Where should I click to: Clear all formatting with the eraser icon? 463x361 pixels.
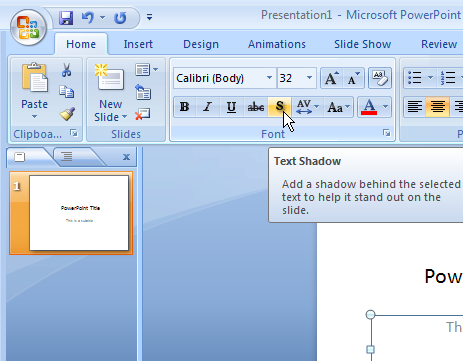380,78
